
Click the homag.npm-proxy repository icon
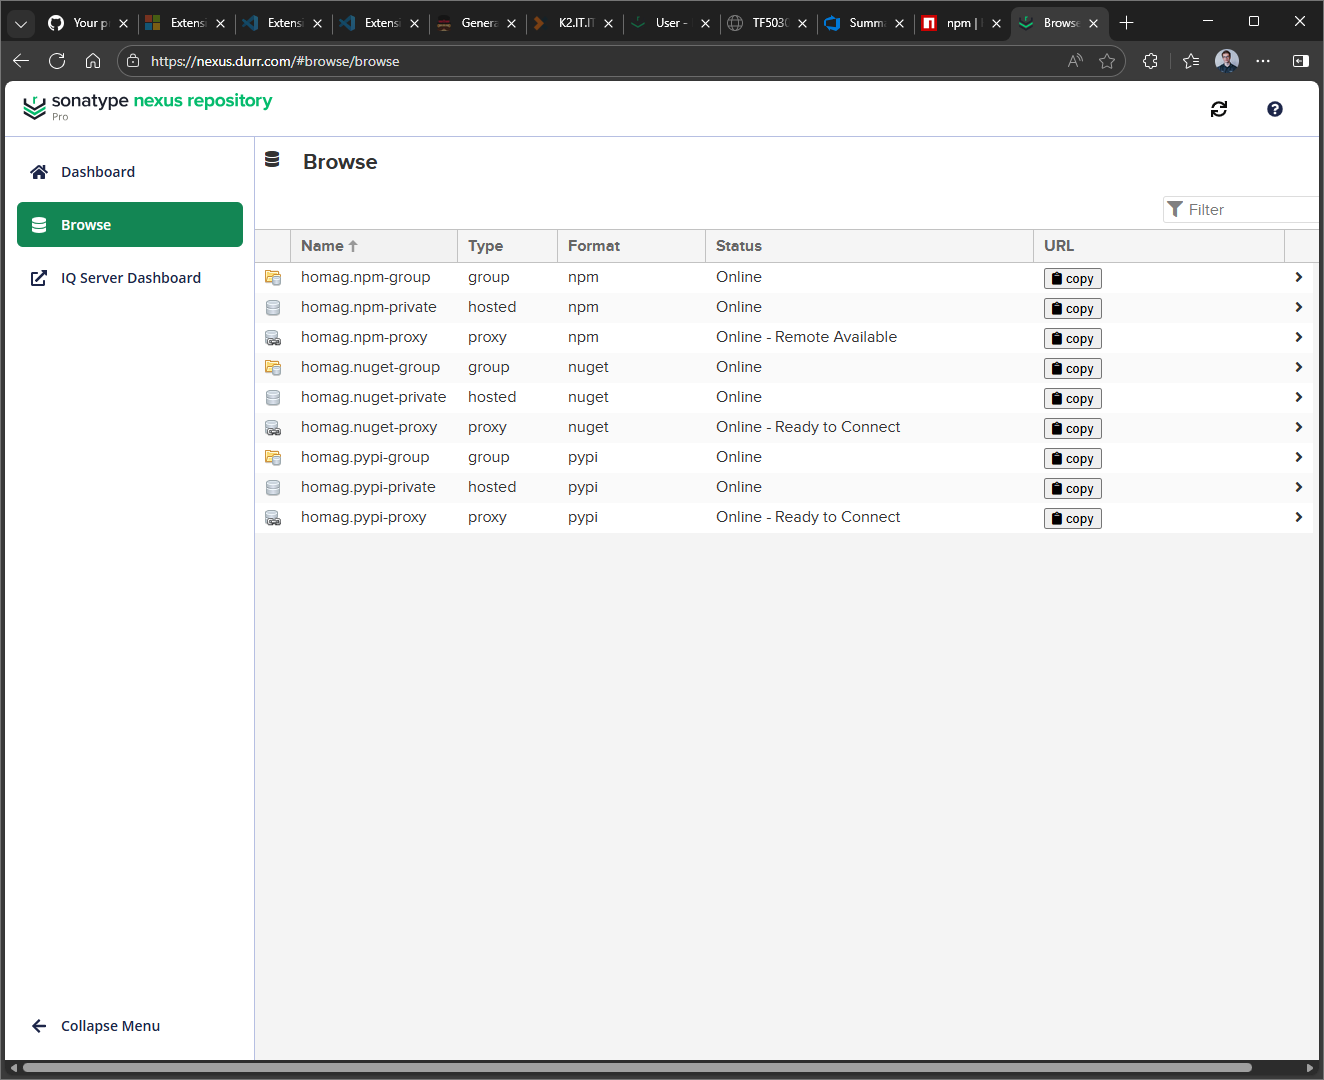[x=273, y=338]
